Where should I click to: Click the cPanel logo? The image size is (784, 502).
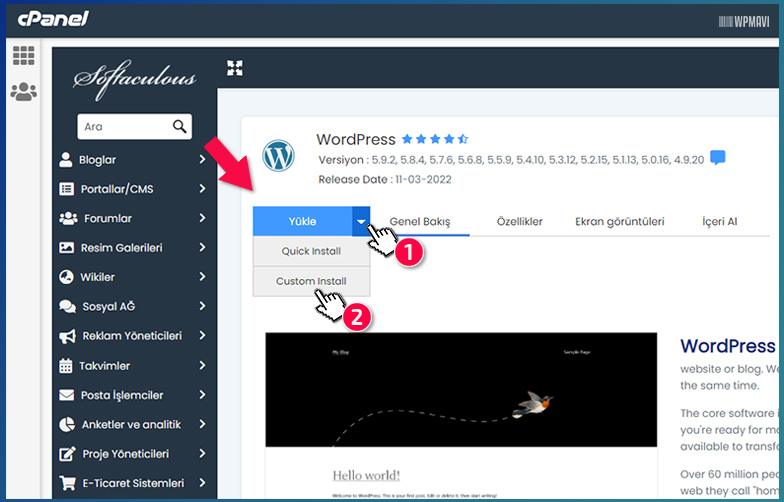53,19
